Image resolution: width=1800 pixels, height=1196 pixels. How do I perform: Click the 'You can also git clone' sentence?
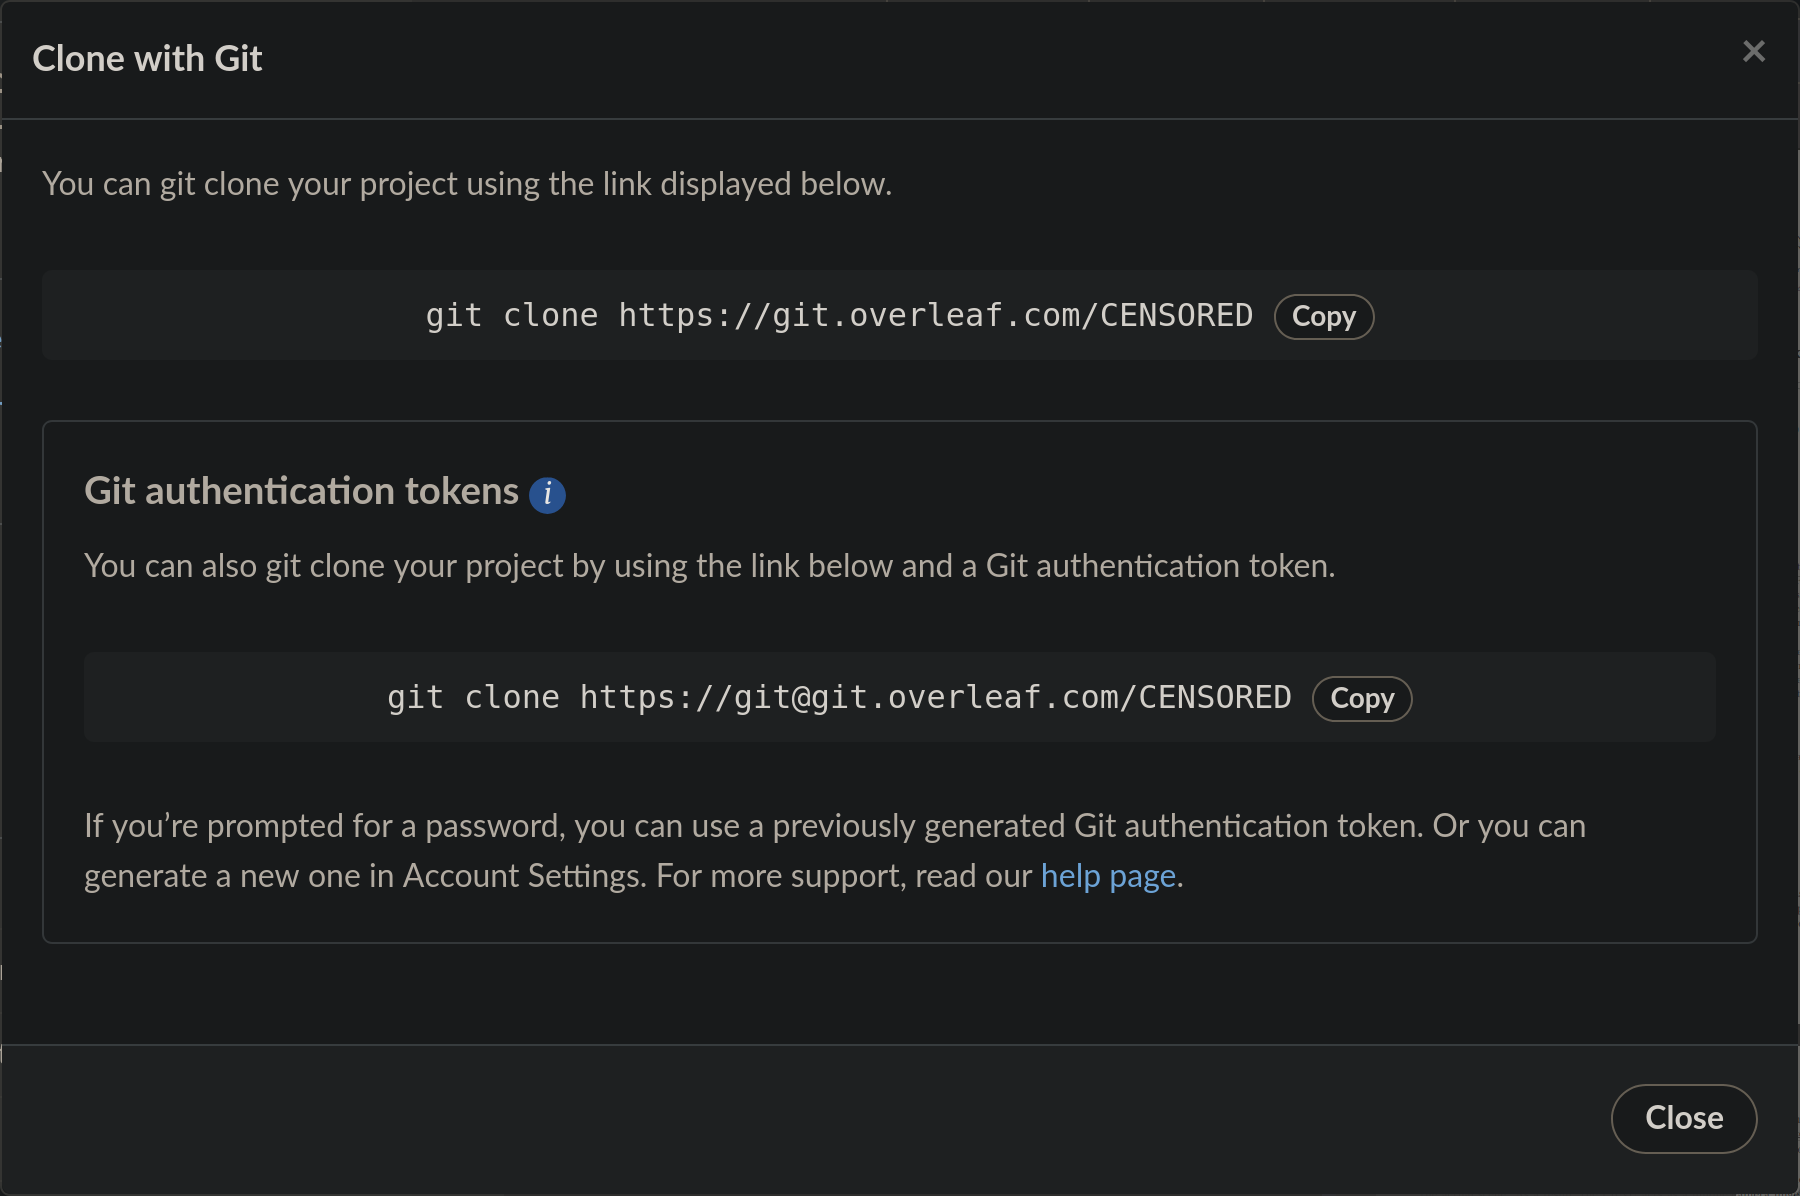point(709,567)
